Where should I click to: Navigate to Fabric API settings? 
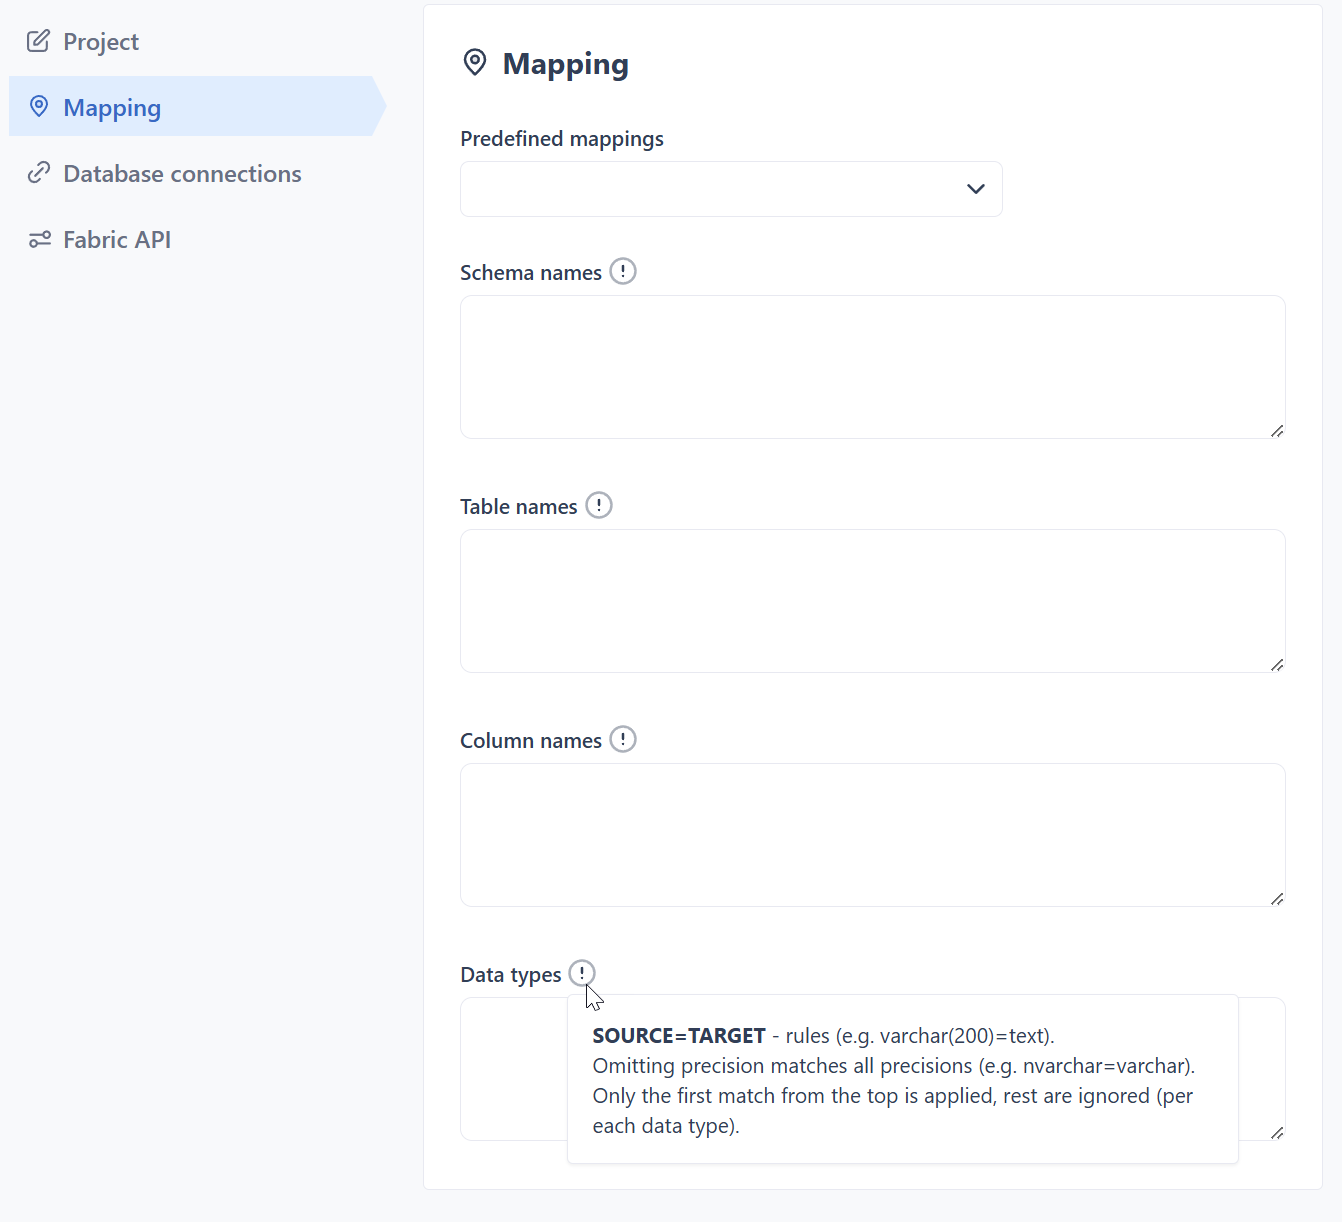click(117, 240)
